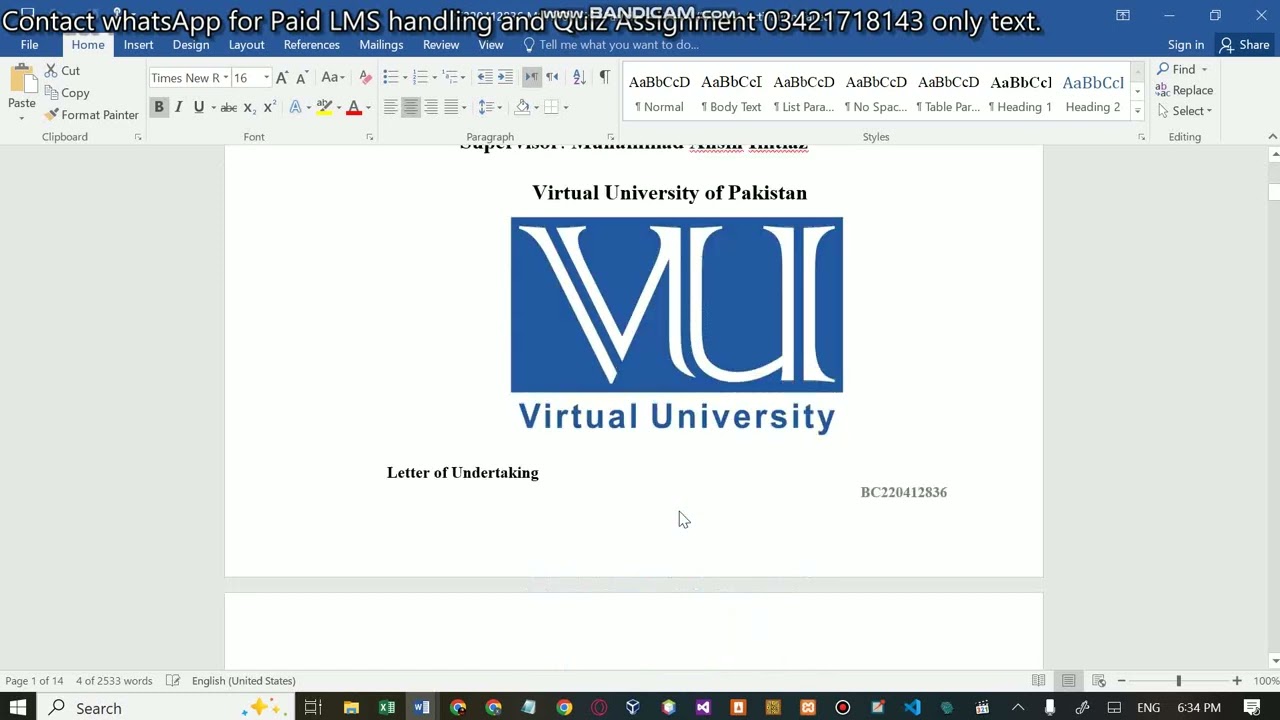The height and width of the screenshot is (720, 1280).
Task: Open Change Case dropdown
Action: pos(333,78)
